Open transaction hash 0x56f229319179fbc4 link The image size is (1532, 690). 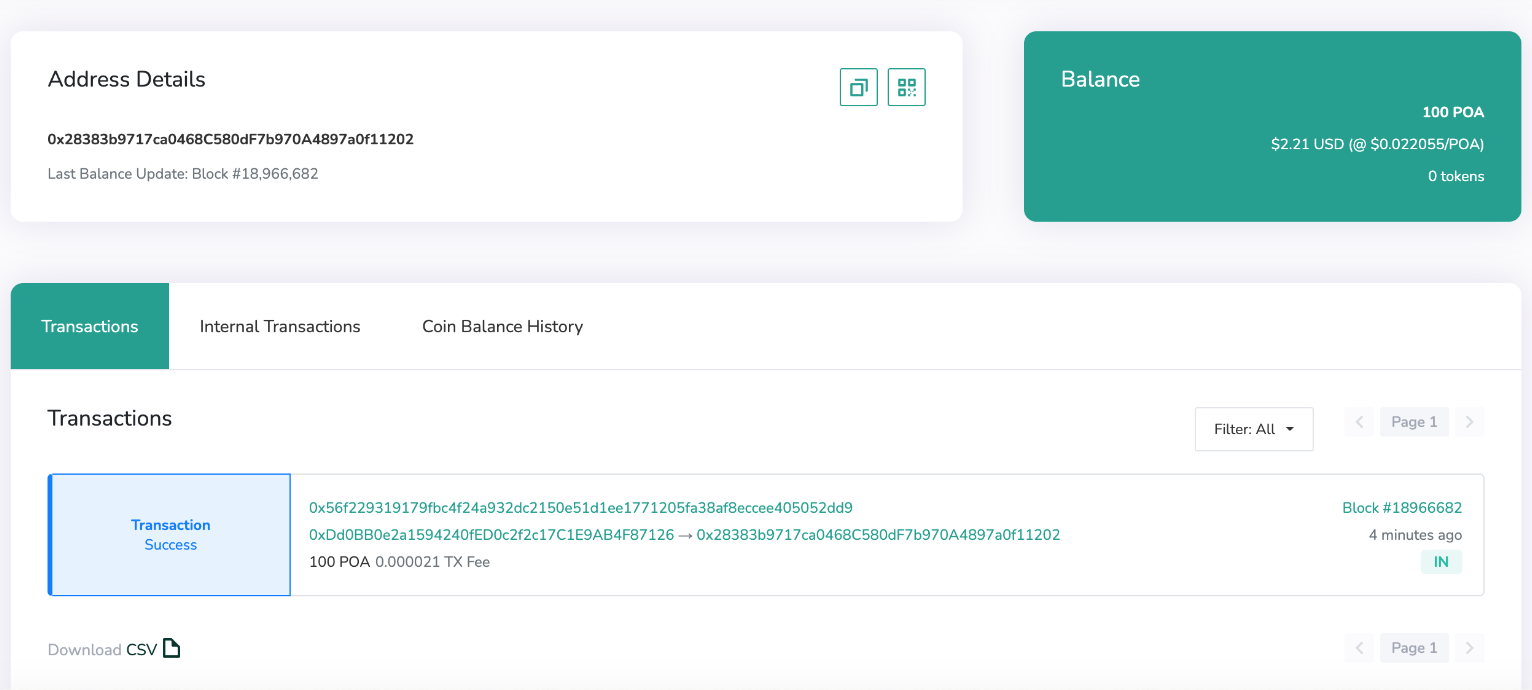pyautogui.click(x=581, y=508)
